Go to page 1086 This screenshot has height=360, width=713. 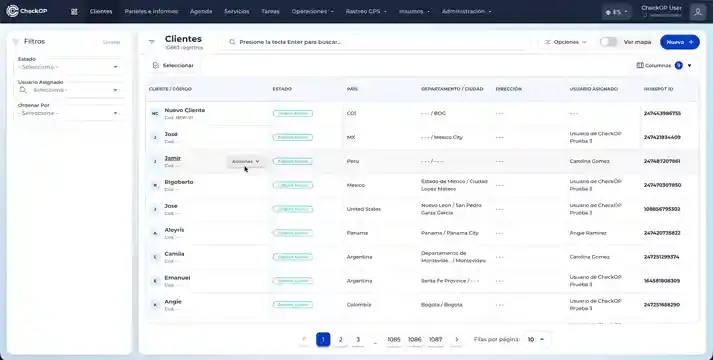[x=415, y=340]
